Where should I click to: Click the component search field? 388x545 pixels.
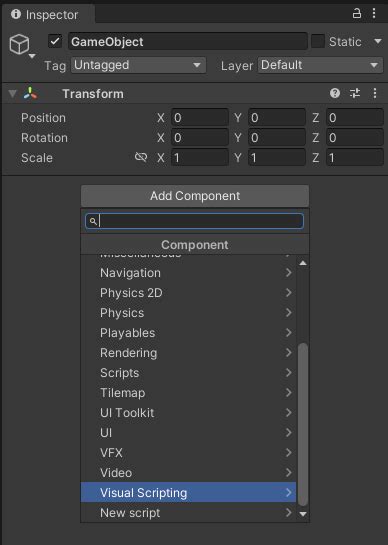194,221
